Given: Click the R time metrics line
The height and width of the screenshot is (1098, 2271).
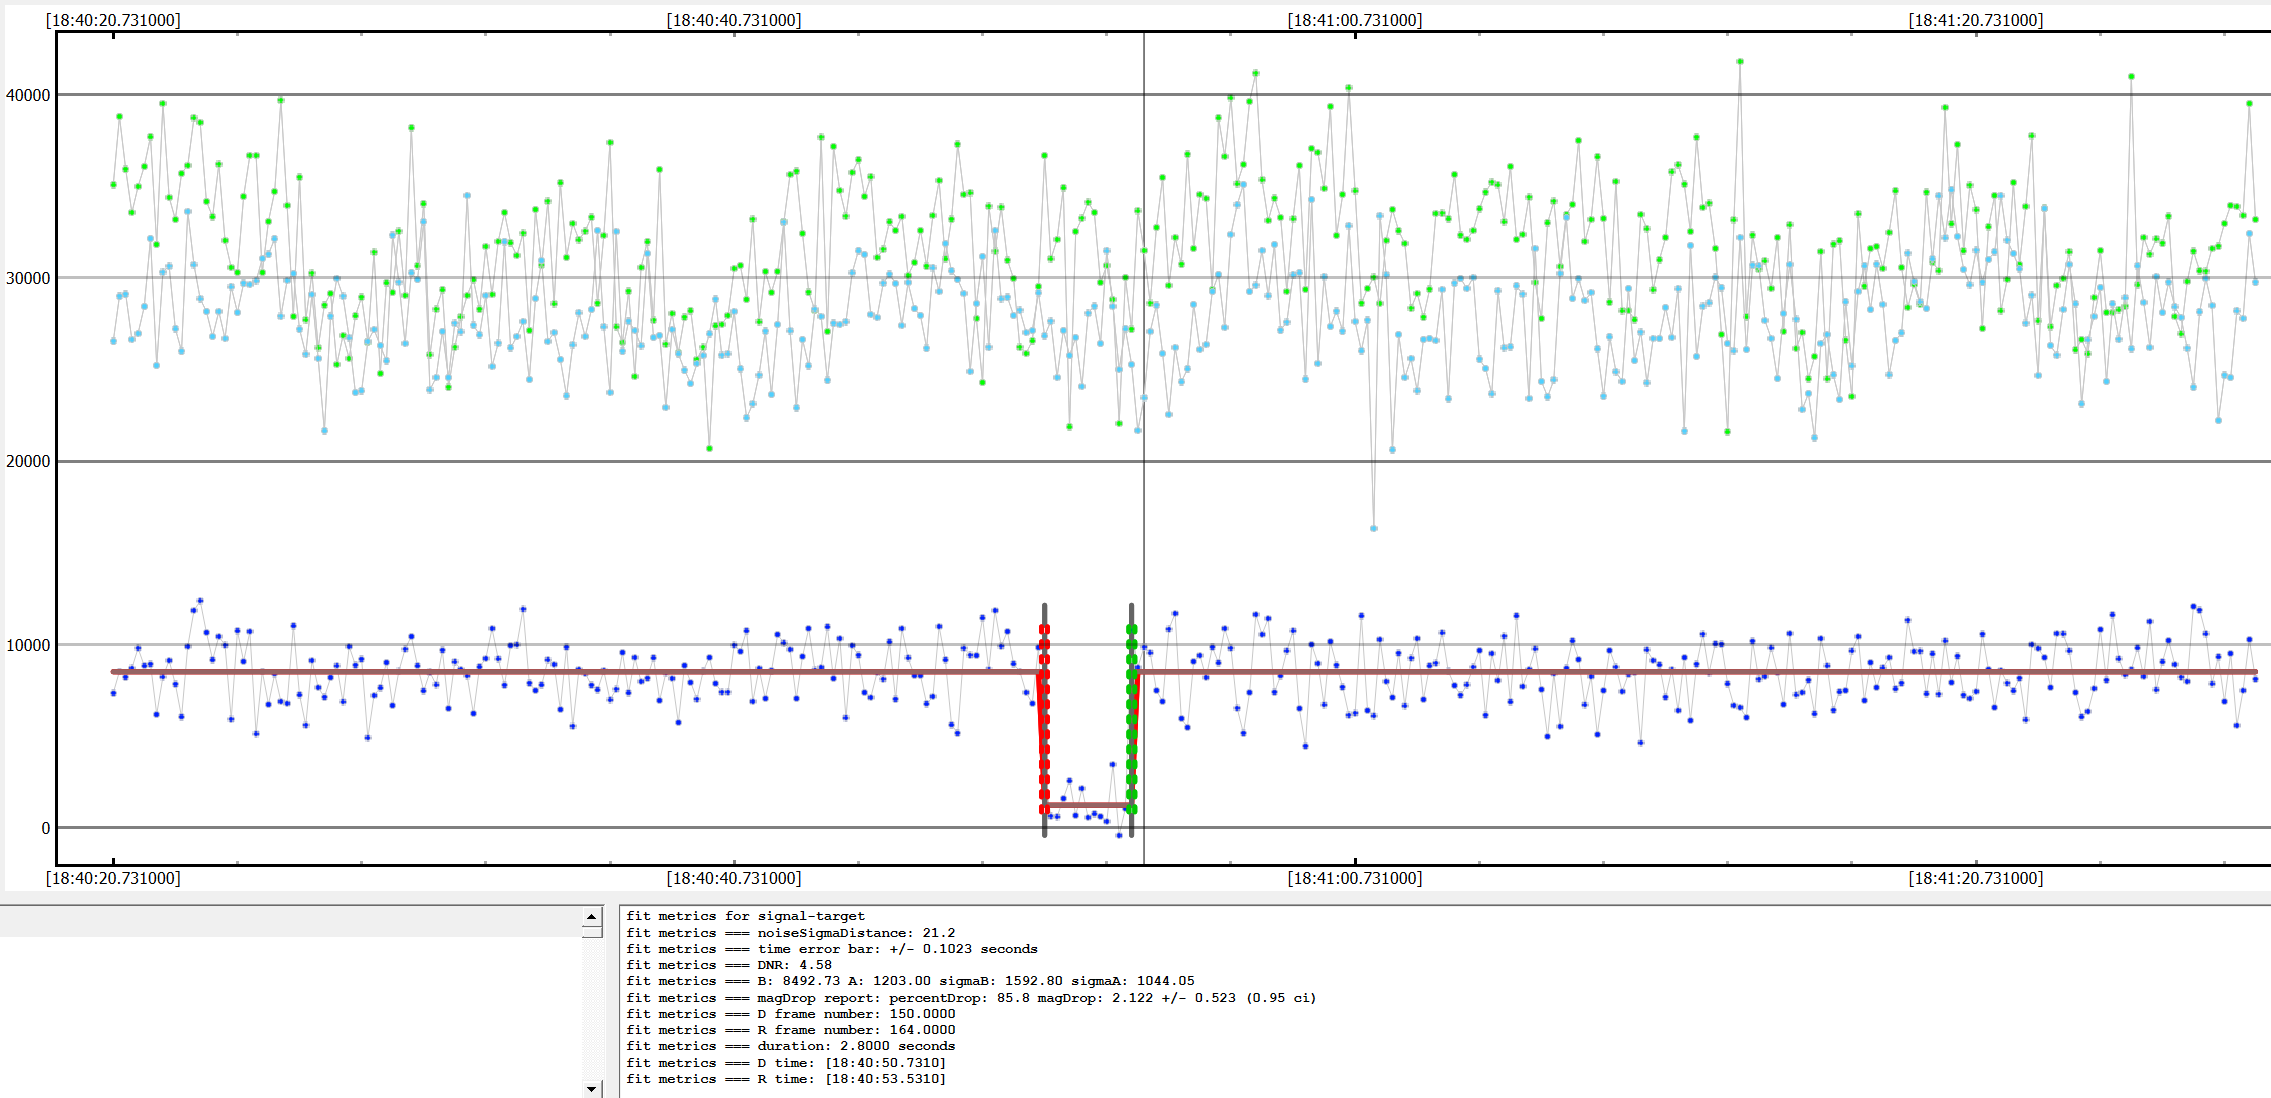Looking at the screenshot, I should coord(785,1079).
